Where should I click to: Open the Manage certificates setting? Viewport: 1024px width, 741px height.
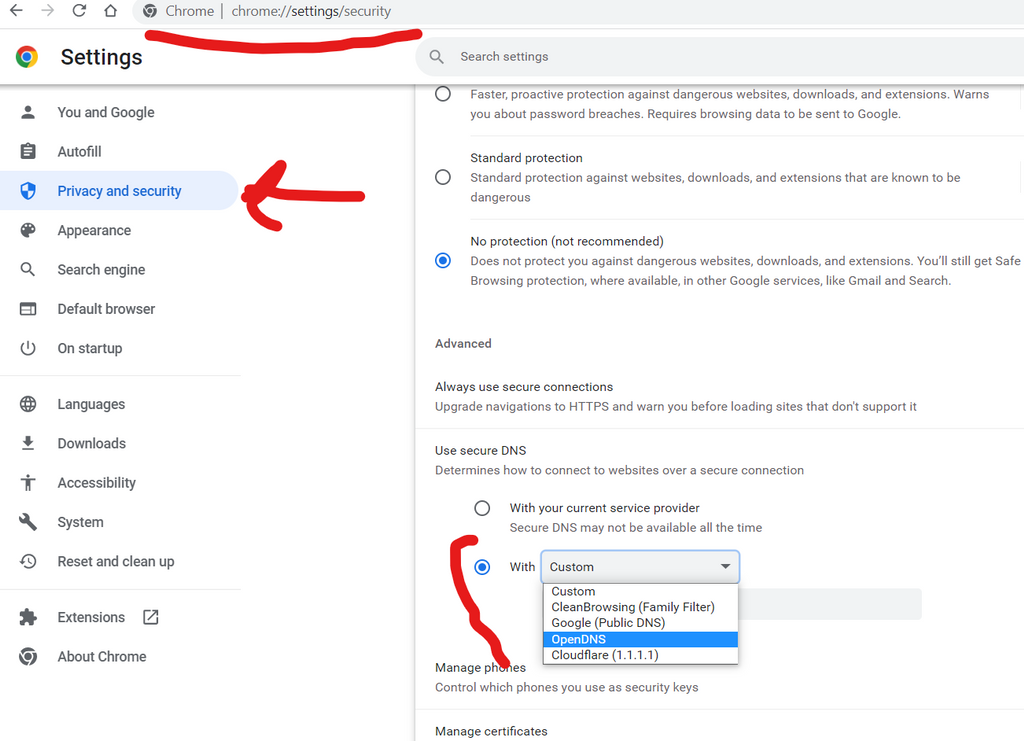491,731
